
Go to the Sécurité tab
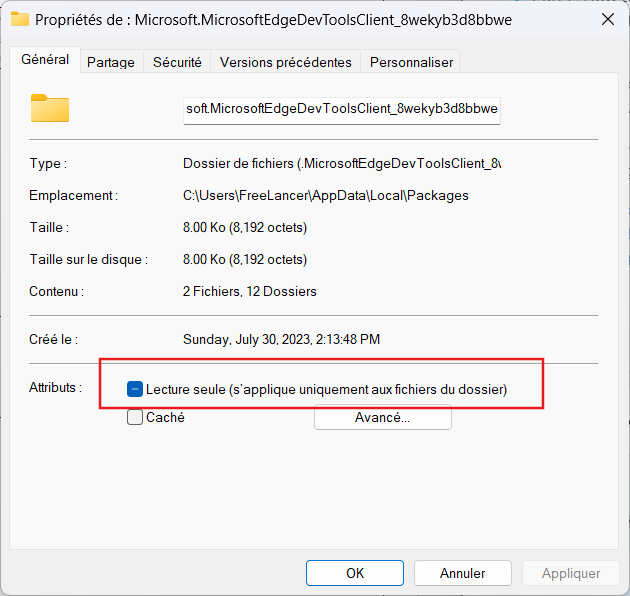[177, 62]
